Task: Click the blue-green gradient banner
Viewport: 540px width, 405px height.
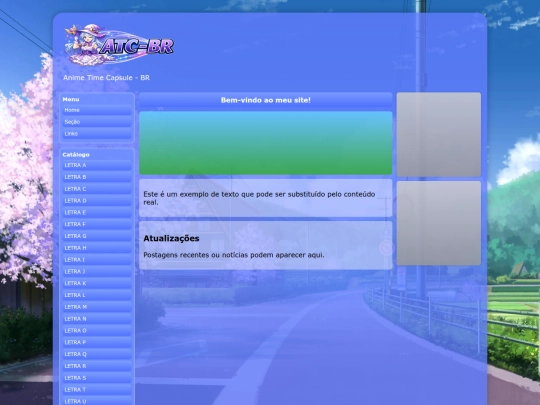Action: [x=266, y=143]
